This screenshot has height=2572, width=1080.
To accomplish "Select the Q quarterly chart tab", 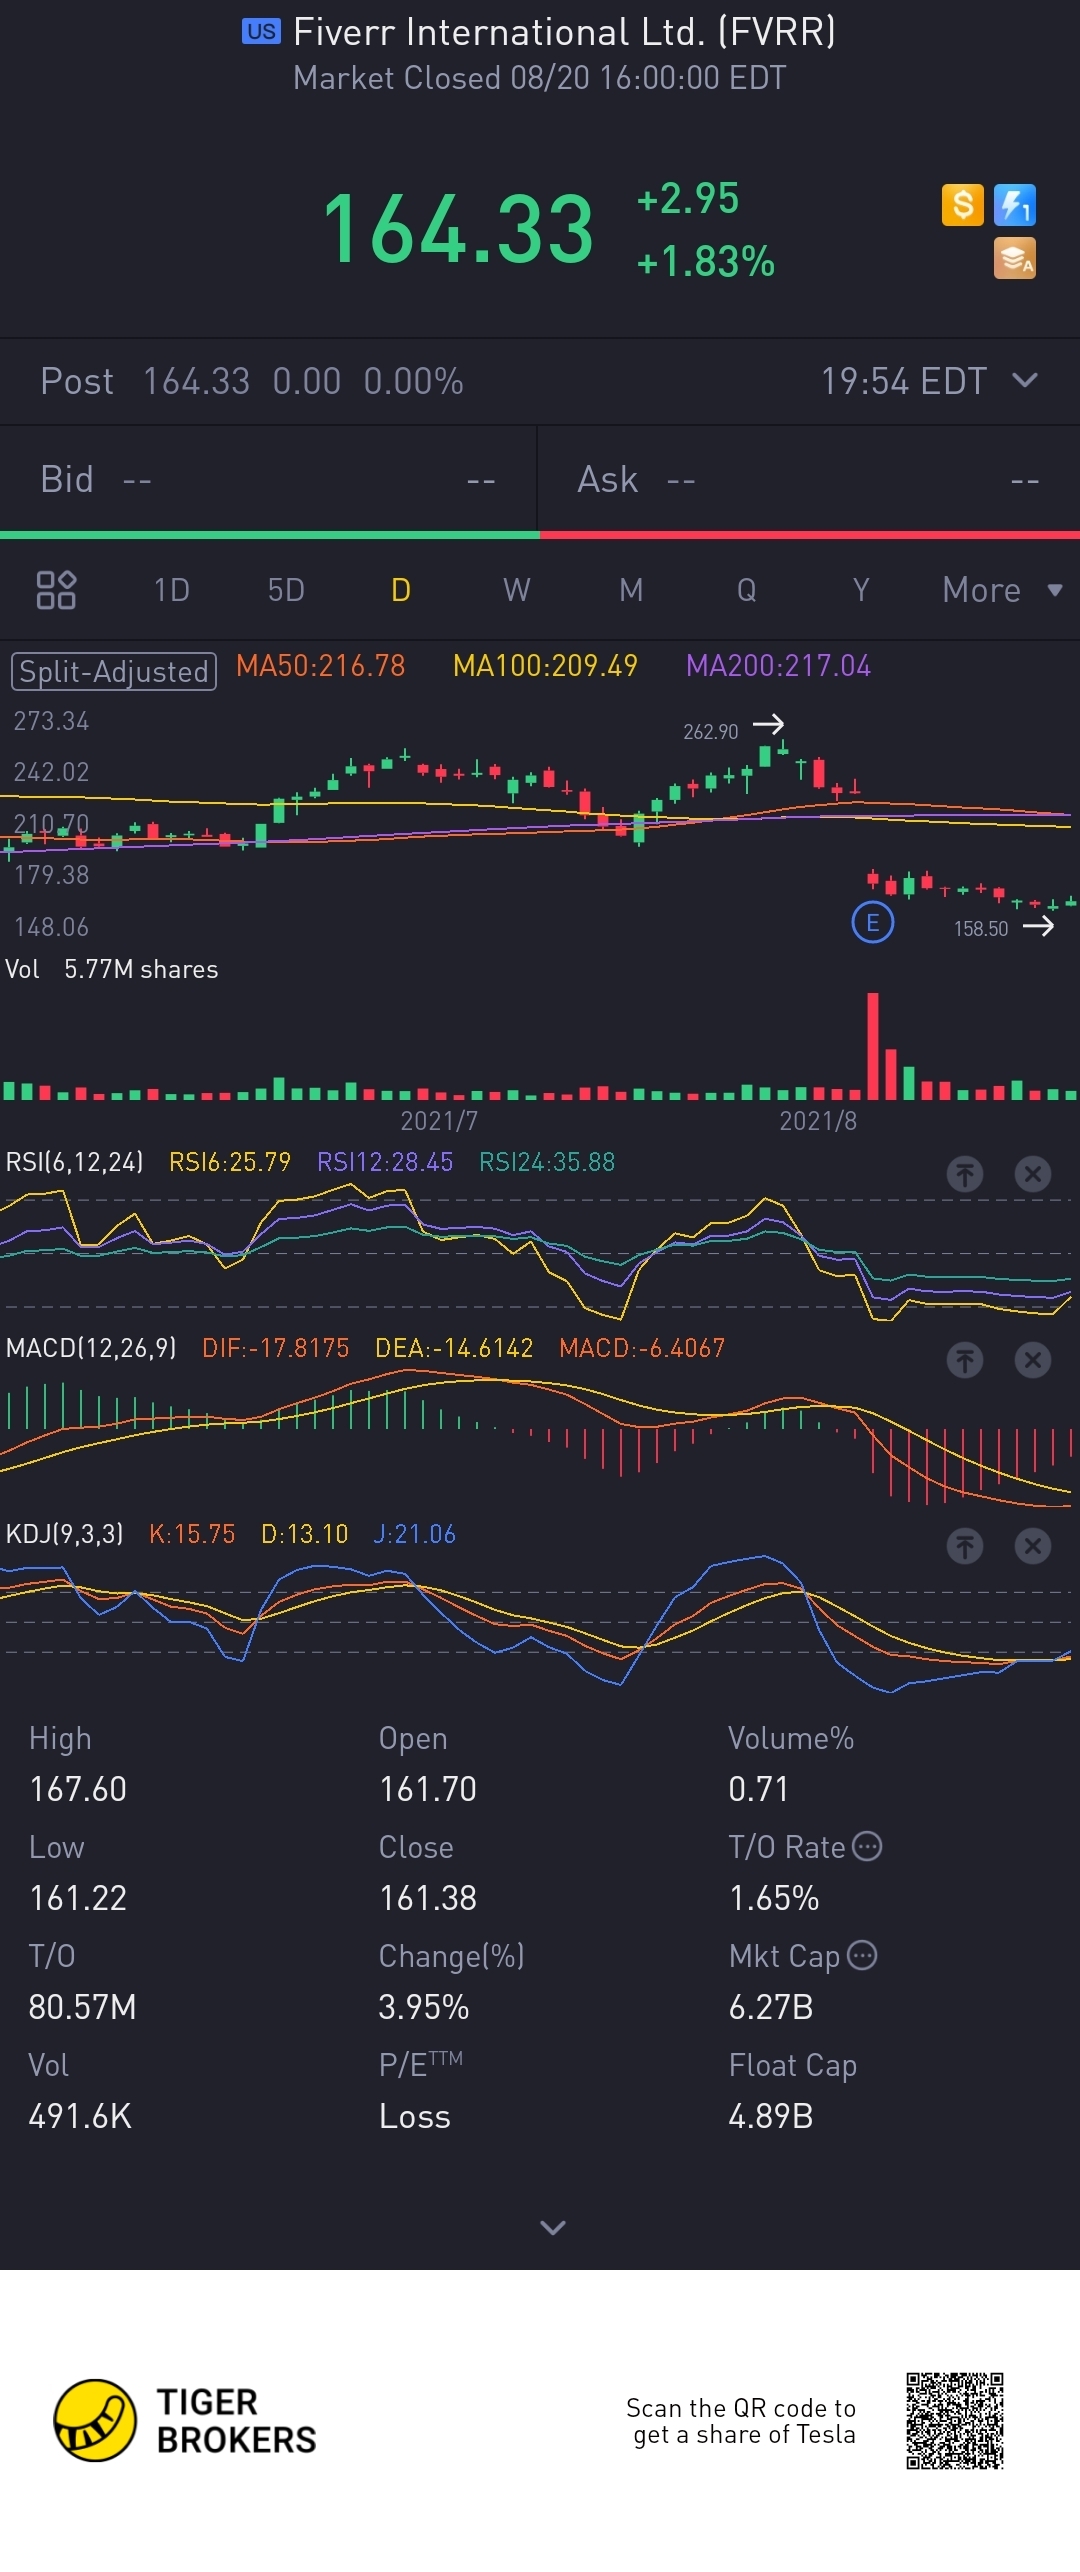I will pyautogui.click(x=747, y=590).
